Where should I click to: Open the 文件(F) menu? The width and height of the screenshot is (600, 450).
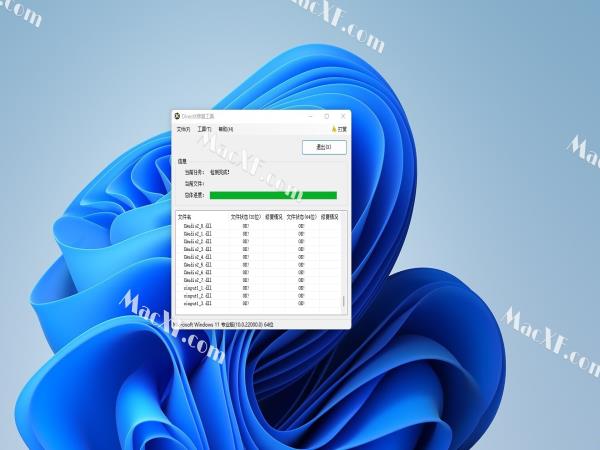[x=183, y=129]
